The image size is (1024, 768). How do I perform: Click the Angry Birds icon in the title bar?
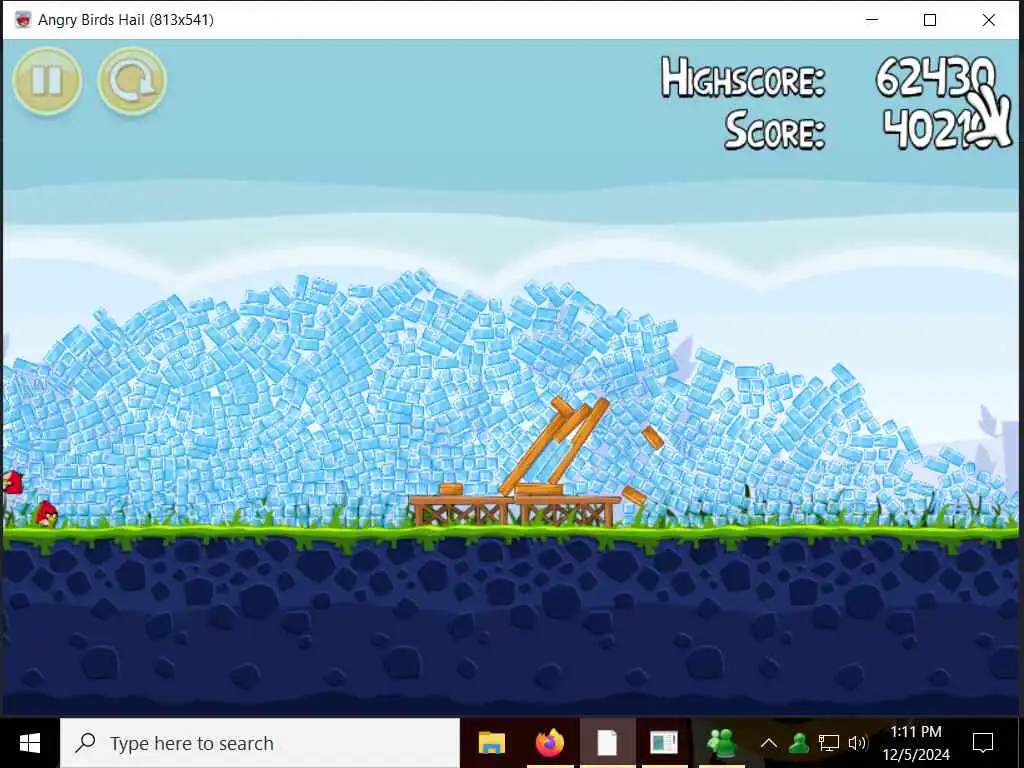[x=23, y=20]
